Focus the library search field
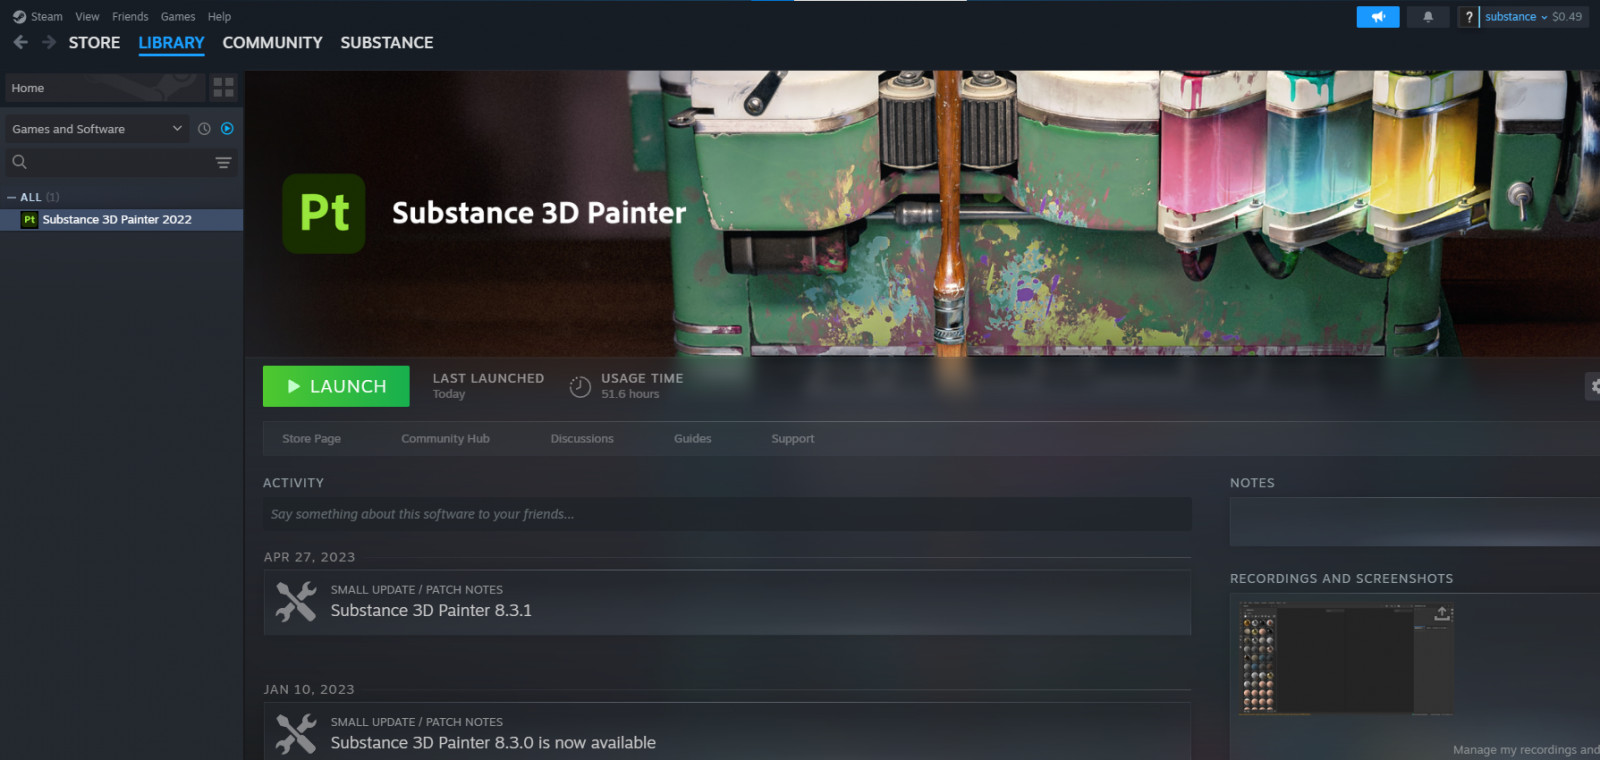1600x760 pixels. (x=108, y=162)
